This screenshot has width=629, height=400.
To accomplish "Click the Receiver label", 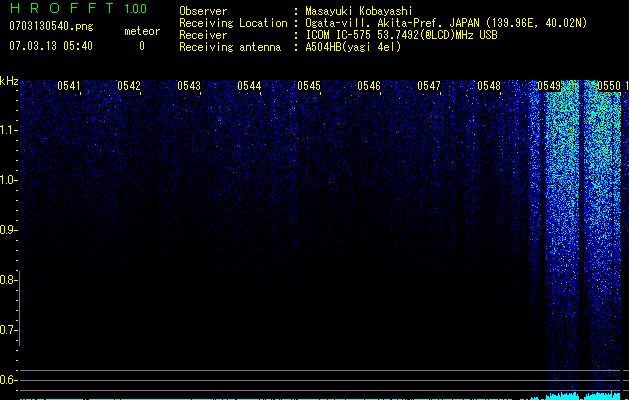I will (203, 35).
